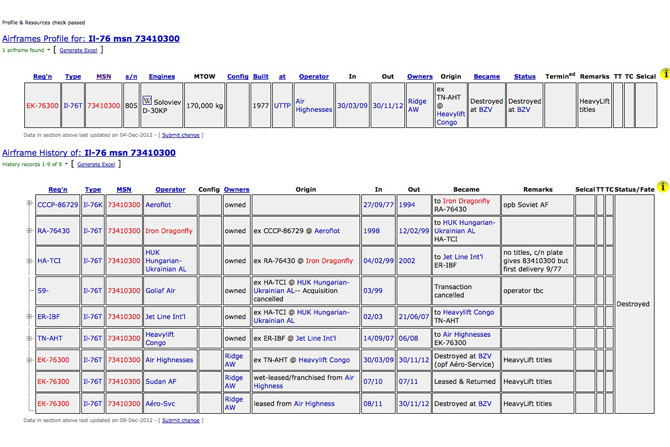The image size is (670, 447).
Task: Sort profile table by Reg'n
Action: click(x=42, y=76)
